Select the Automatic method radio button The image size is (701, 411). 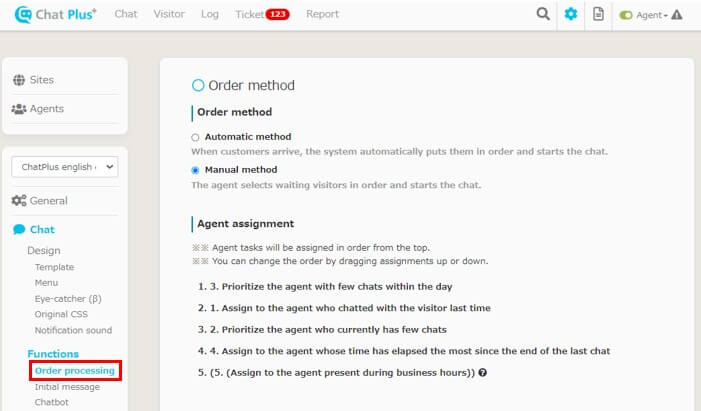(x=195, y=137)
